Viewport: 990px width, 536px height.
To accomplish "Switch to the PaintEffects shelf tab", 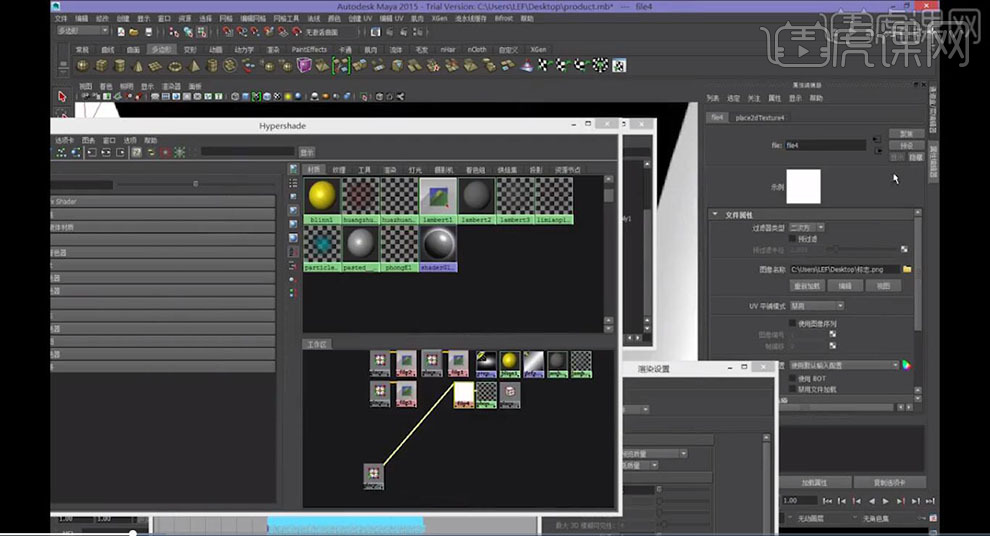I will 309,49.
